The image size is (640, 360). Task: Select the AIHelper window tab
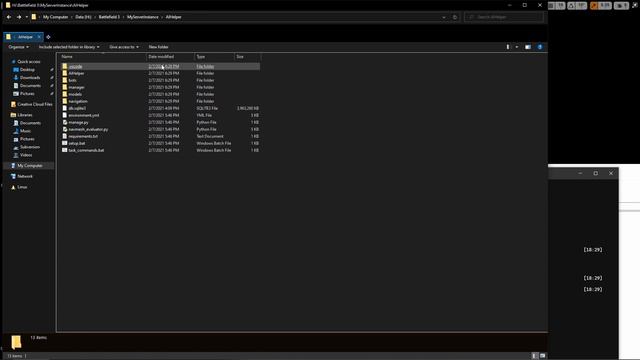tap(22, 37)
